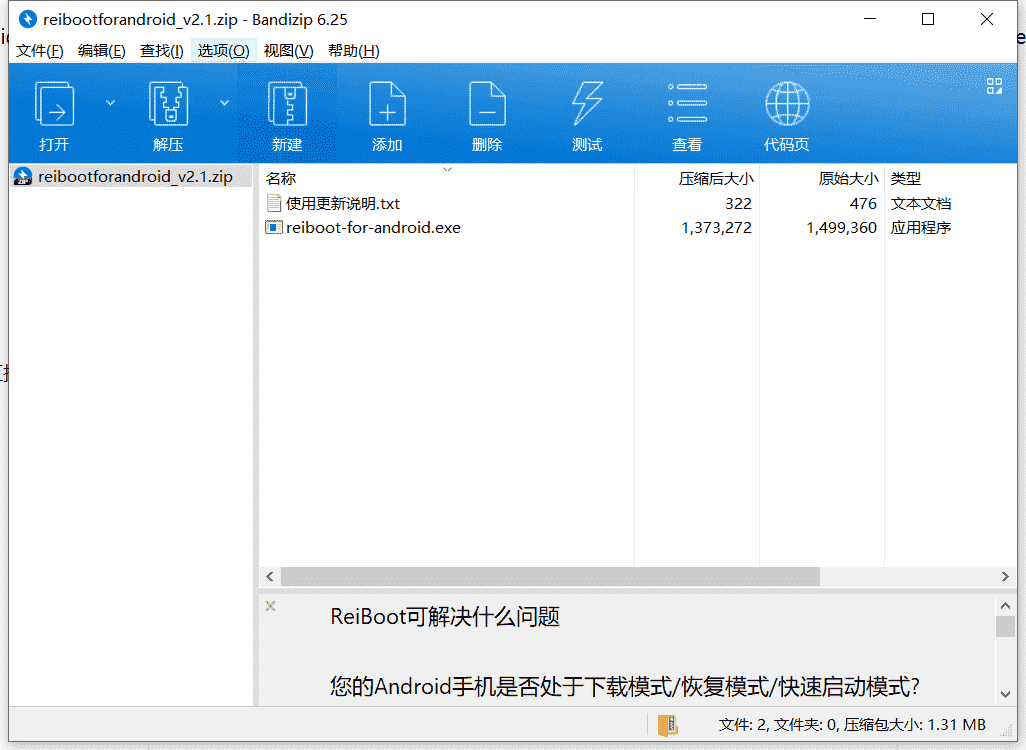Screen dimensions: 1026x750
Task: Expand the 打开 dropdown arrow
Action: click(x=111, y=103)
